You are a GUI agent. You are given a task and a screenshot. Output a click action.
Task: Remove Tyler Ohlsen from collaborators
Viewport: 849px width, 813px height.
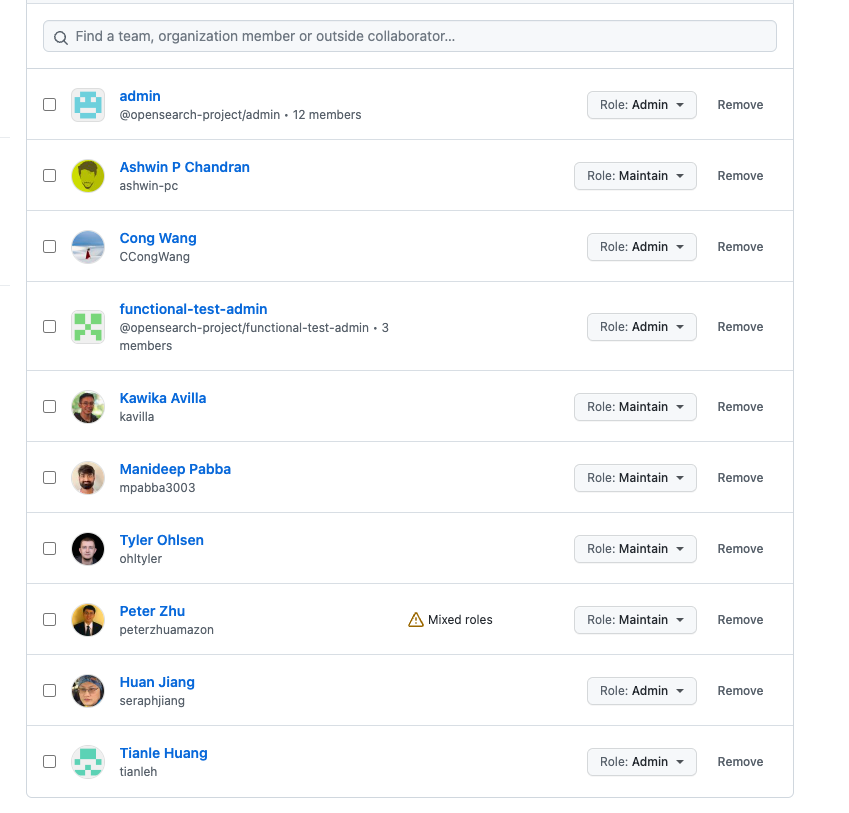(740, 548)
